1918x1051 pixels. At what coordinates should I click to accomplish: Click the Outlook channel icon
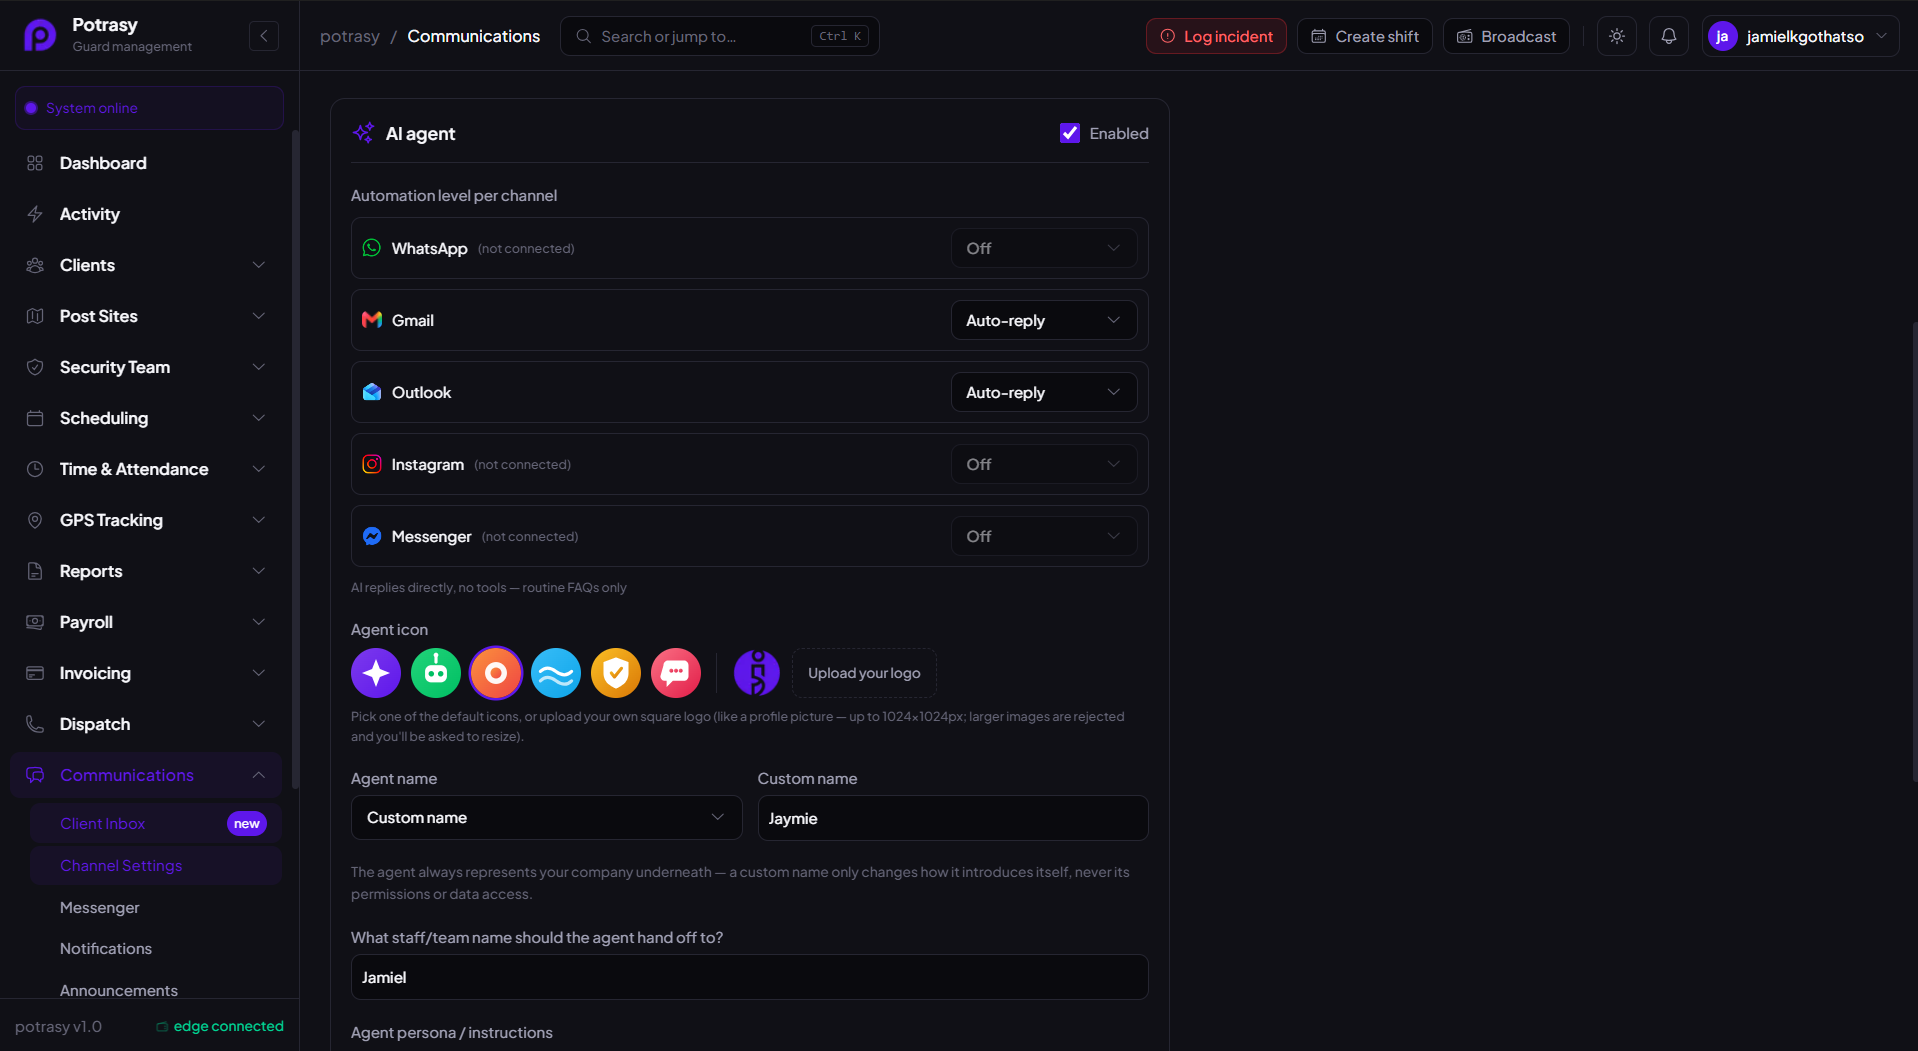click(372, 392)
